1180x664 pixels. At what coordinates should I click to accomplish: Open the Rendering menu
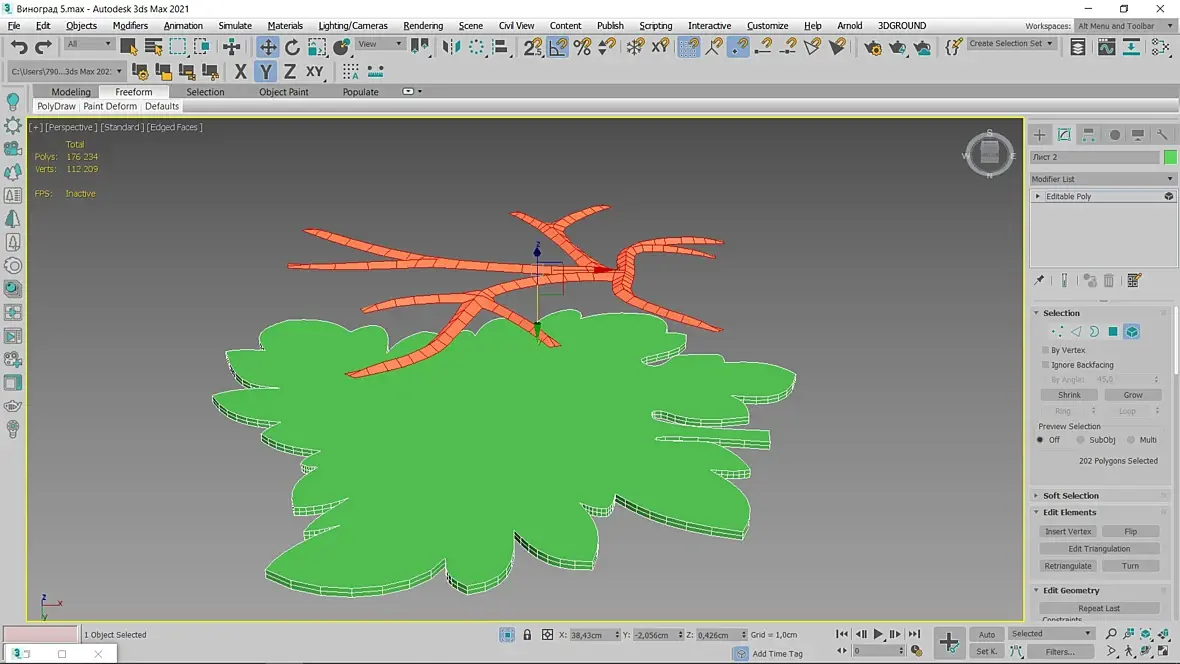point(423,26)
